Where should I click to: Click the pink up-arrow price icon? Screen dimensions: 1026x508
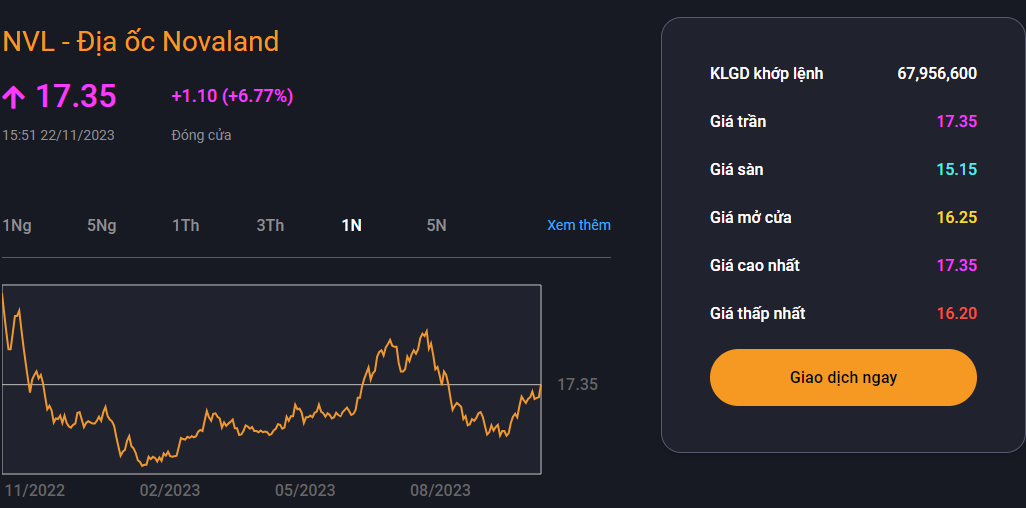click(x=14, y=97)
